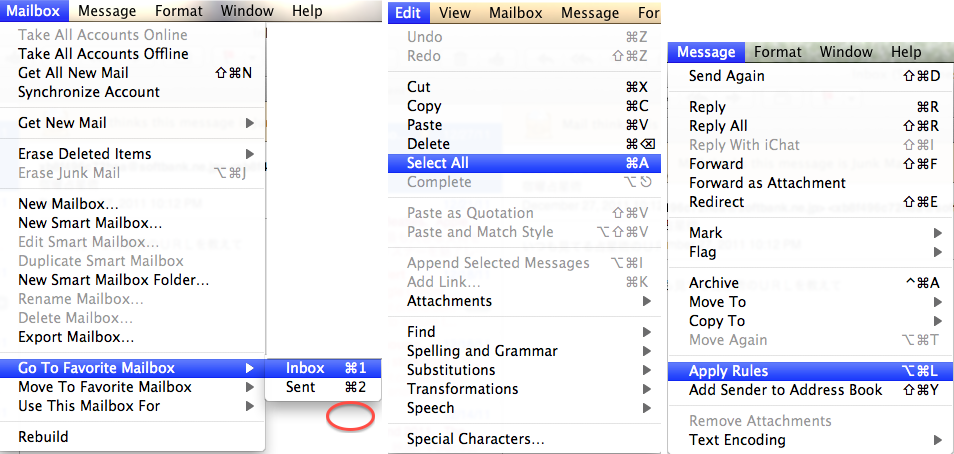Choose Reply (⌘R) menu item

pyautogui.click(x=810, y=107)
